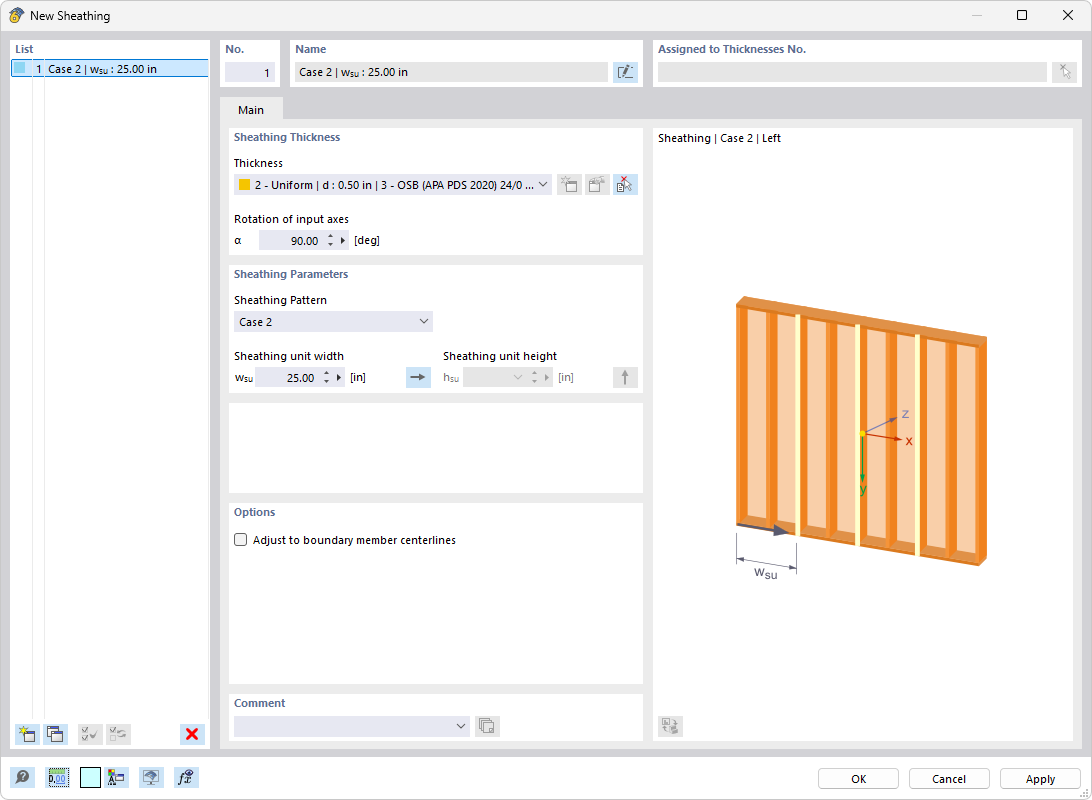Screen dimensions: 1092x800
Task: Switch to the Main tab
Action: pyautogui.click(x=250, y=110)
